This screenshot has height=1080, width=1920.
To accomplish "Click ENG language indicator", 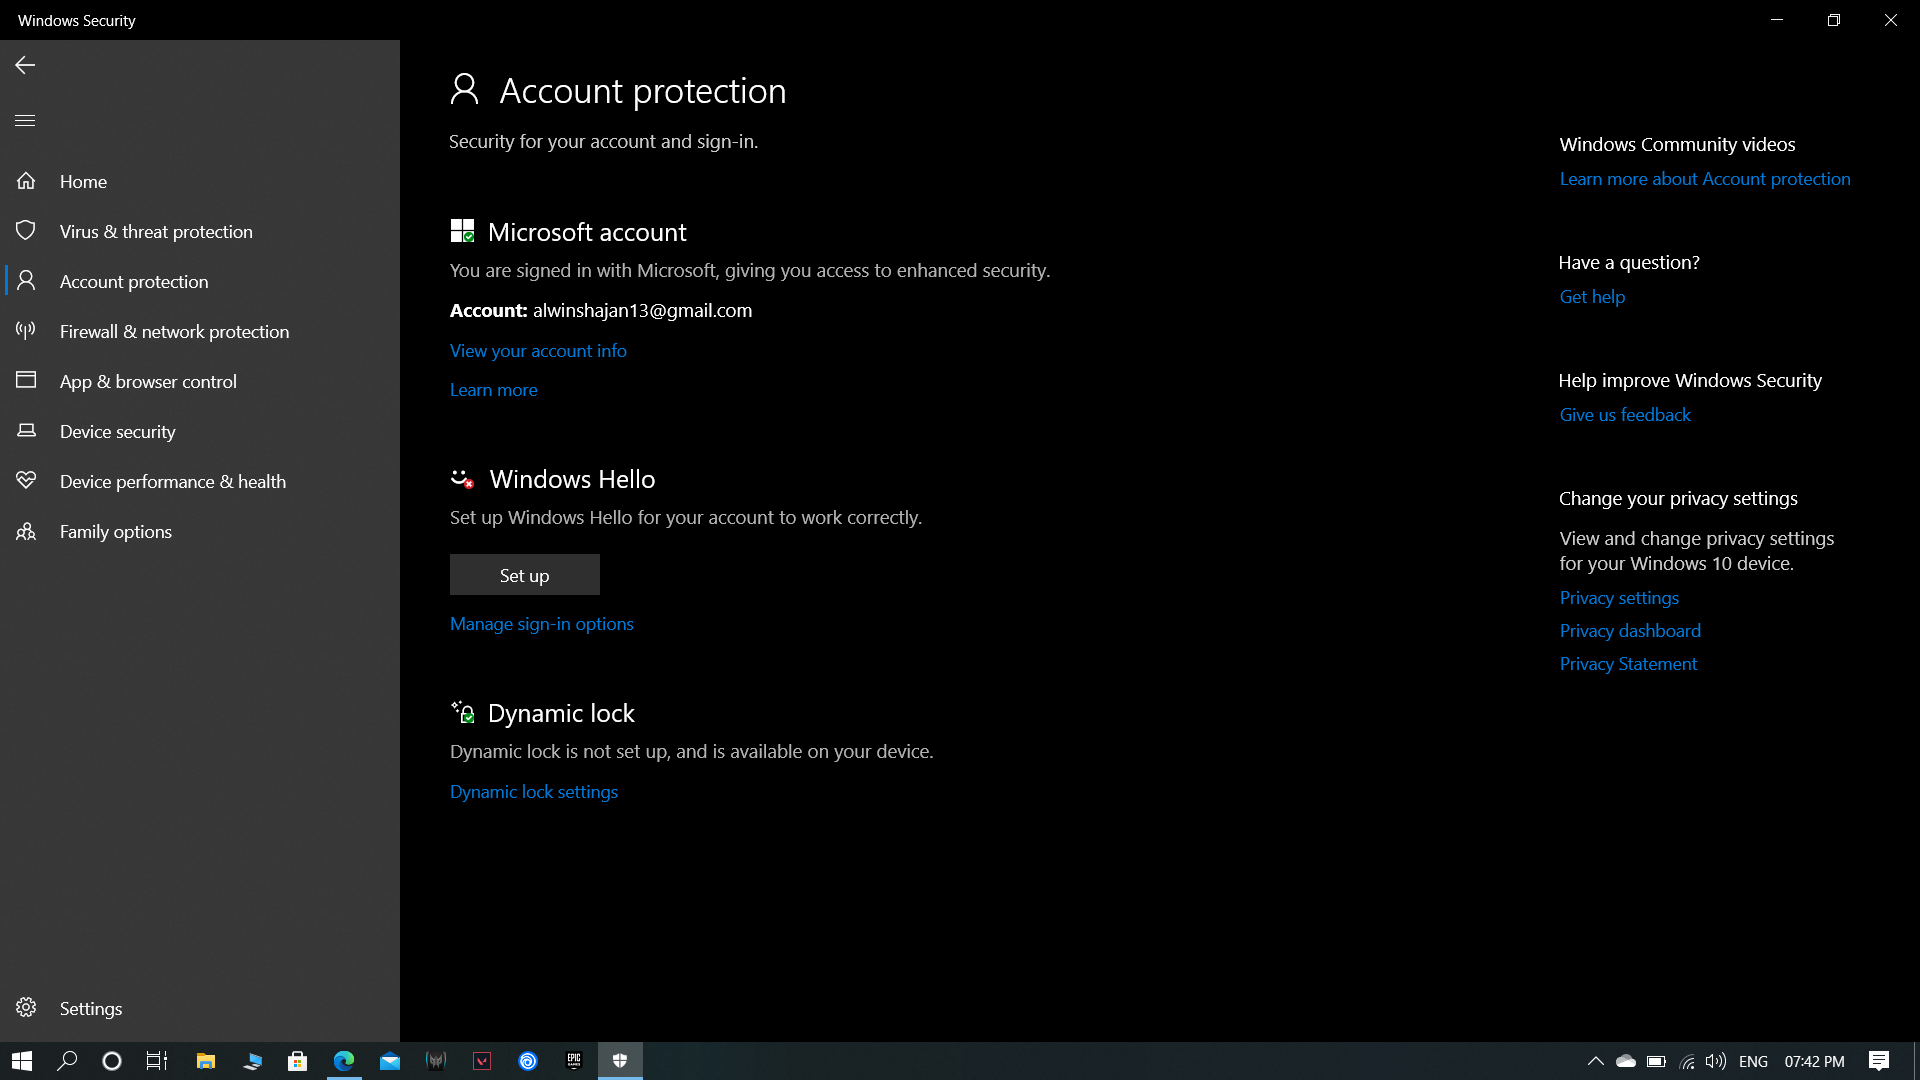I will tap(1753, 1062).
